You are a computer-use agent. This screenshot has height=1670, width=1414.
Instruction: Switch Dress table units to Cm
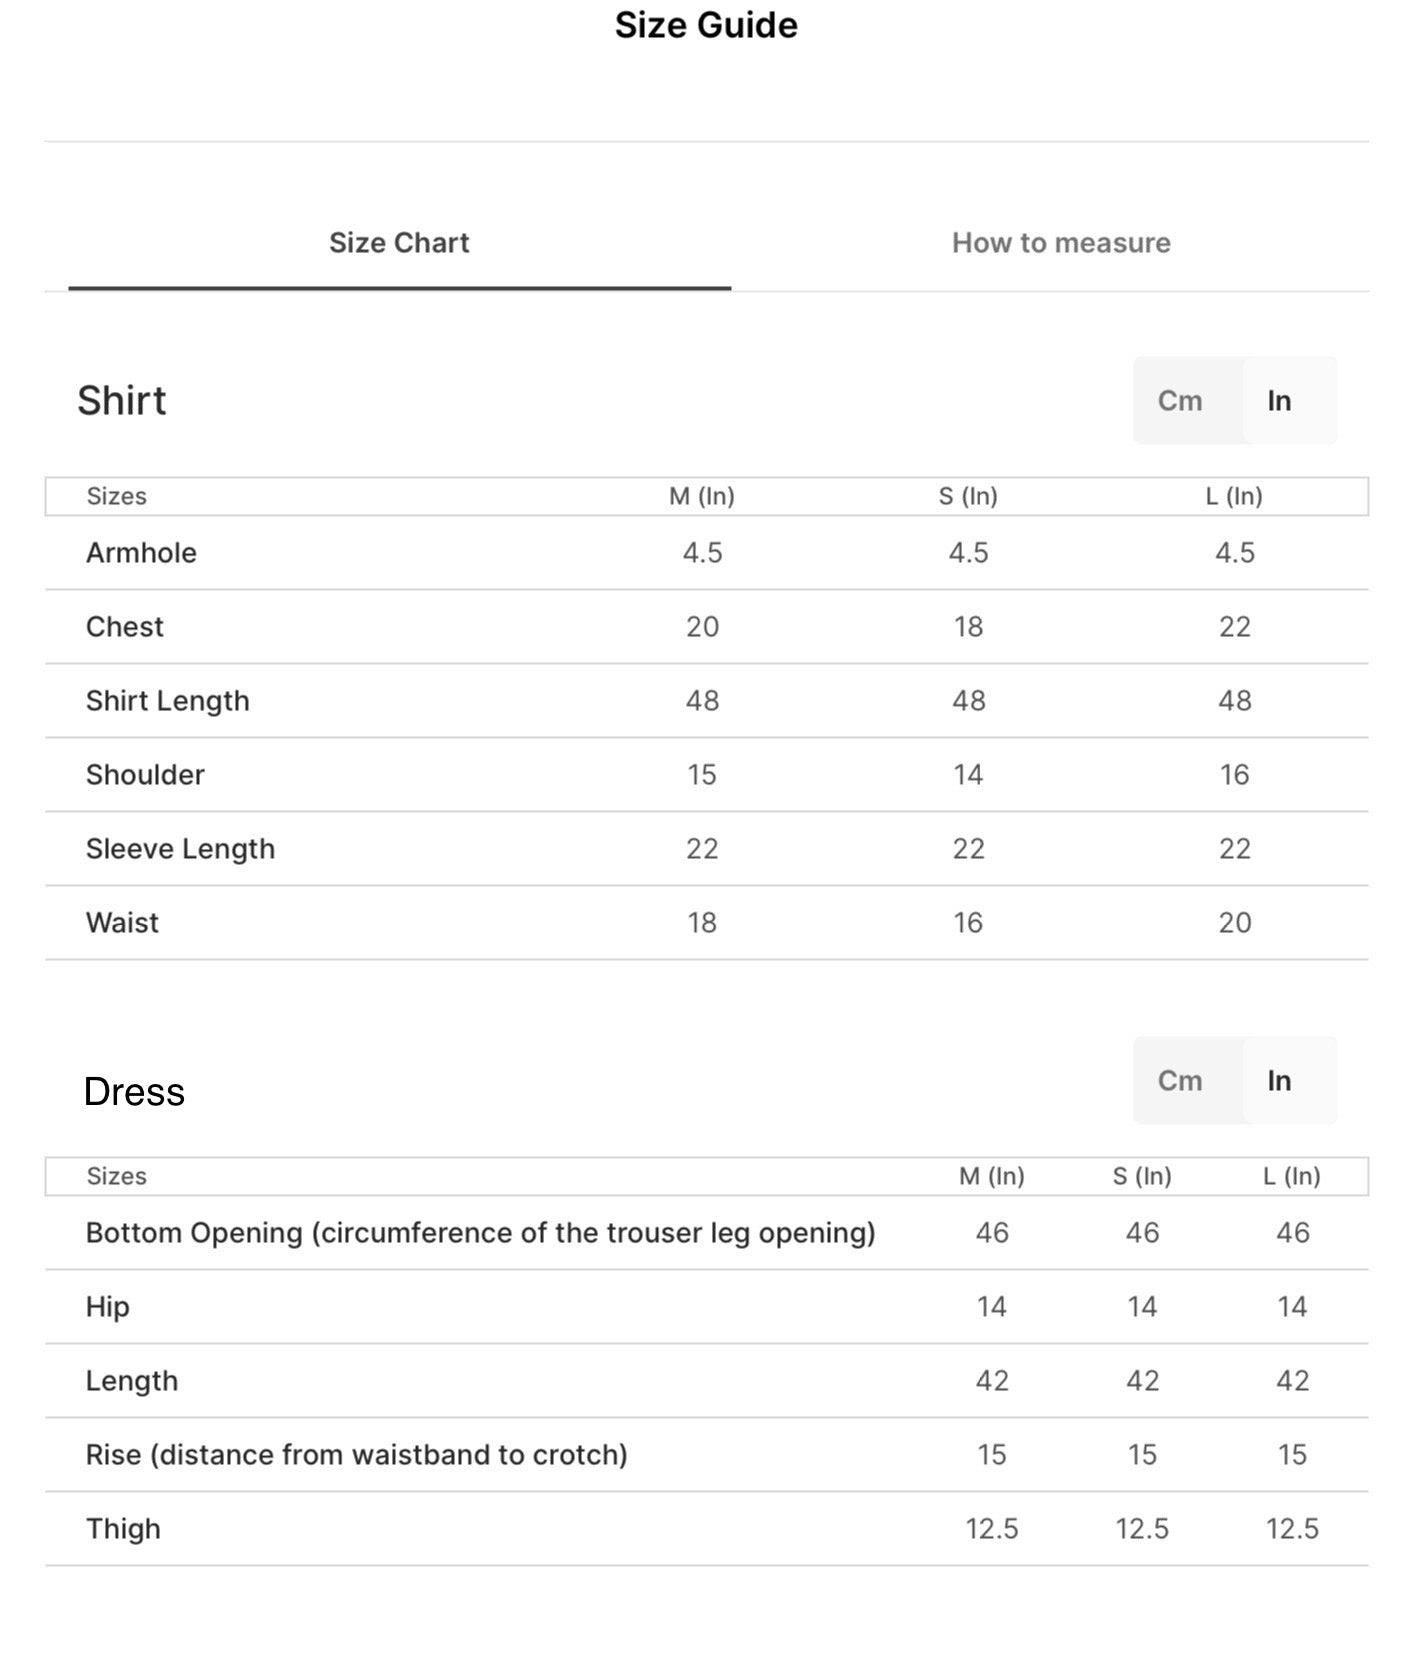(1180, 1081)
